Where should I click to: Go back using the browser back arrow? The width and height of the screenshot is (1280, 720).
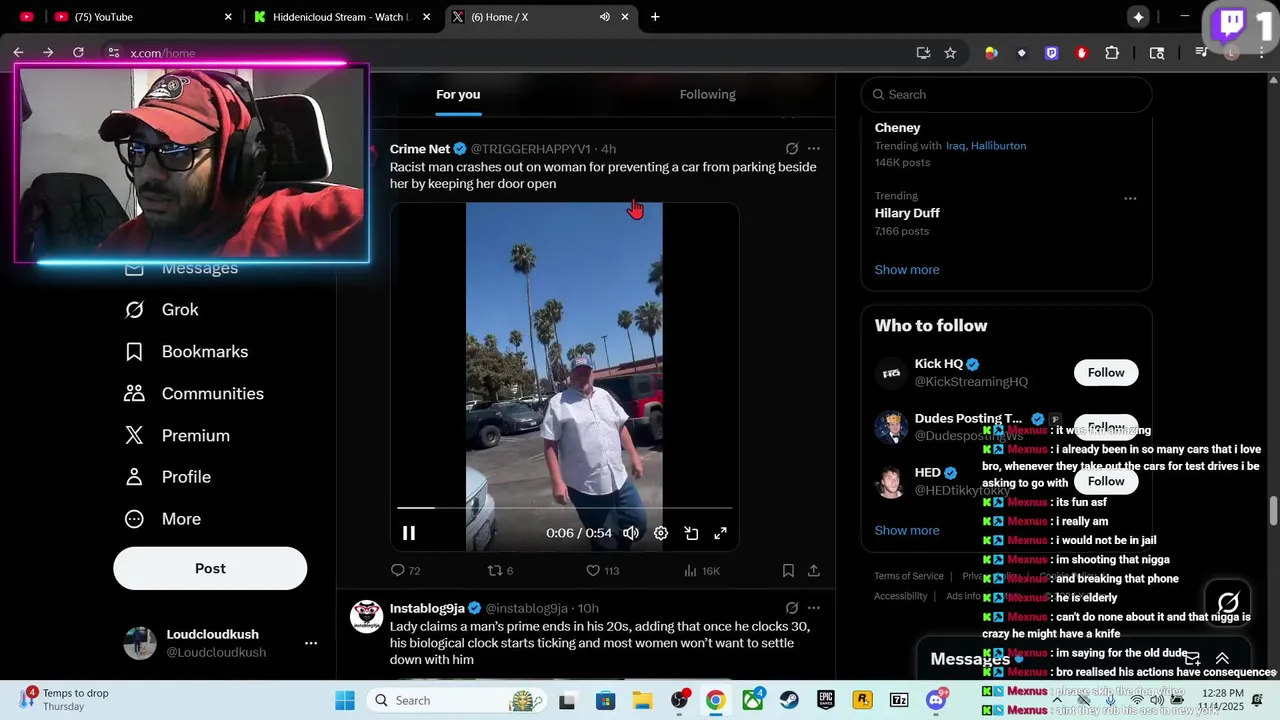pyautogui.click(x=18, y=53)
